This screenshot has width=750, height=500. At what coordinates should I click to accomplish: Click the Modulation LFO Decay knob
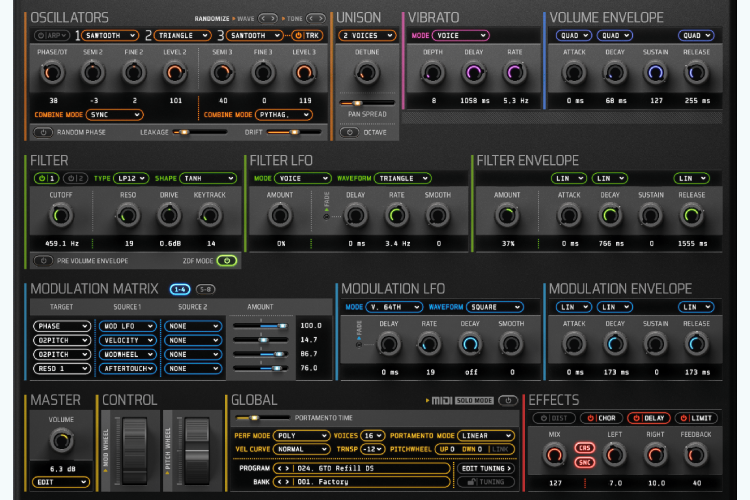[x=470, y=344]
